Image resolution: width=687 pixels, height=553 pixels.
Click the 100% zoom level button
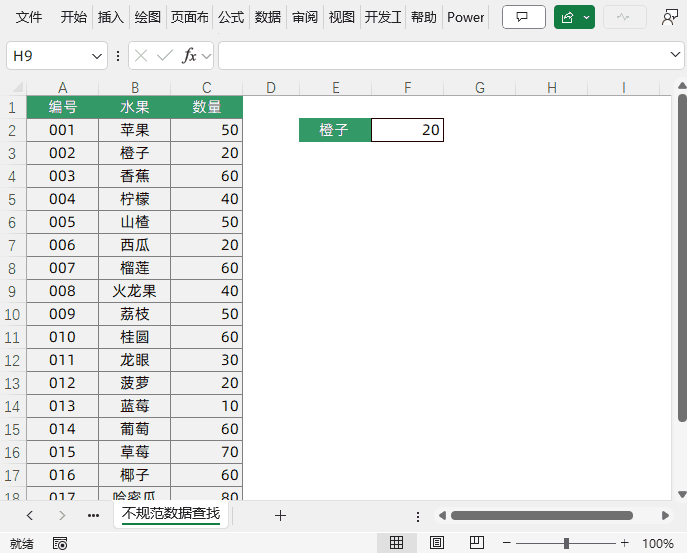click(x=657, y=543)
